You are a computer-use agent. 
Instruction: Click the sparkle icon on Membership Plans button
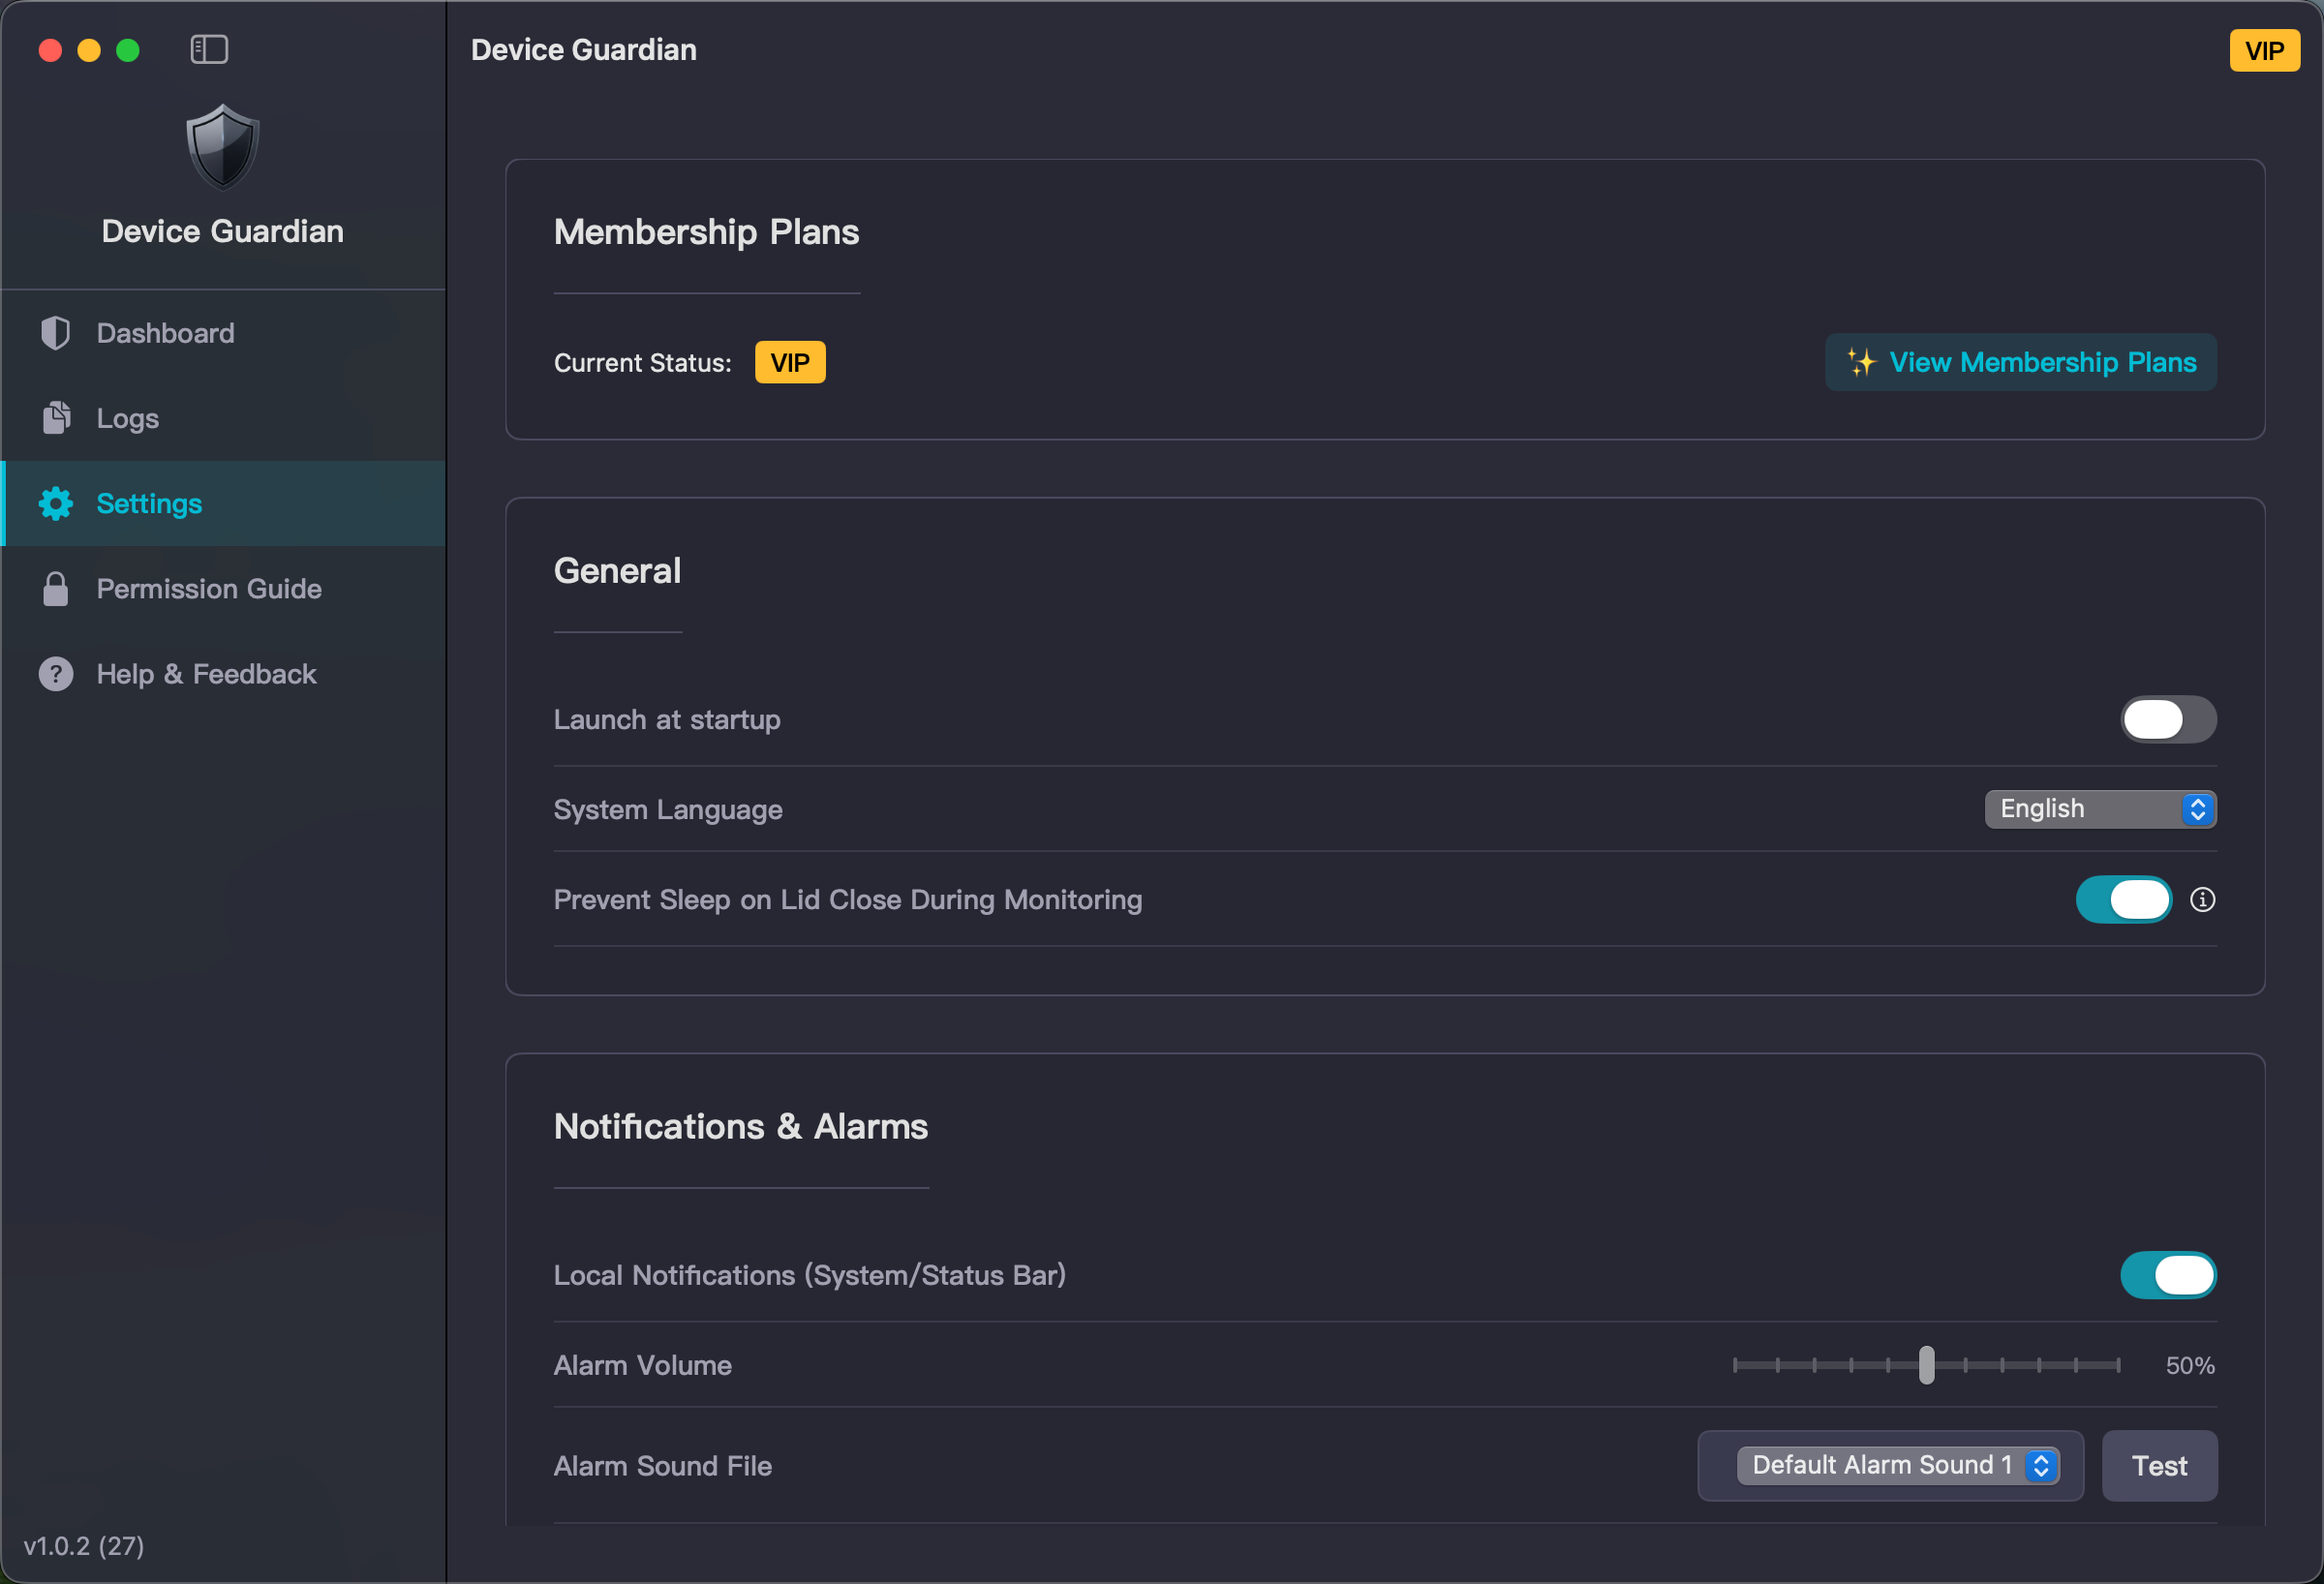(1861, 362)
